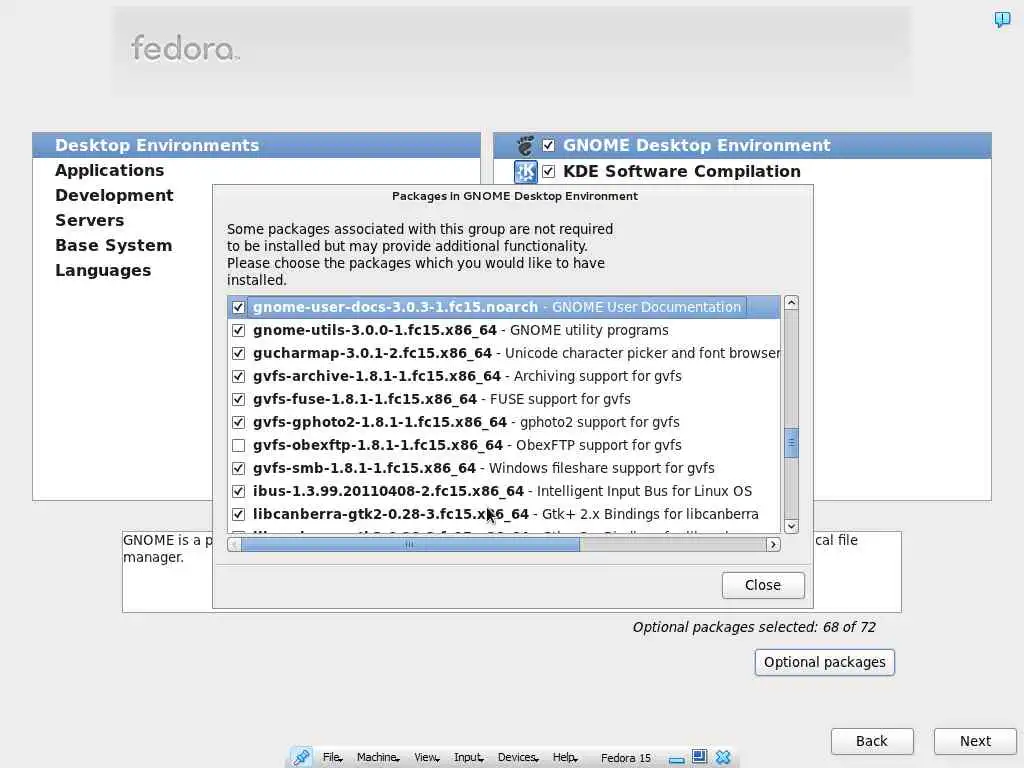Screen dimensions: 1024x768
Task: Select Base System category
Action: (x=114, y=246)
